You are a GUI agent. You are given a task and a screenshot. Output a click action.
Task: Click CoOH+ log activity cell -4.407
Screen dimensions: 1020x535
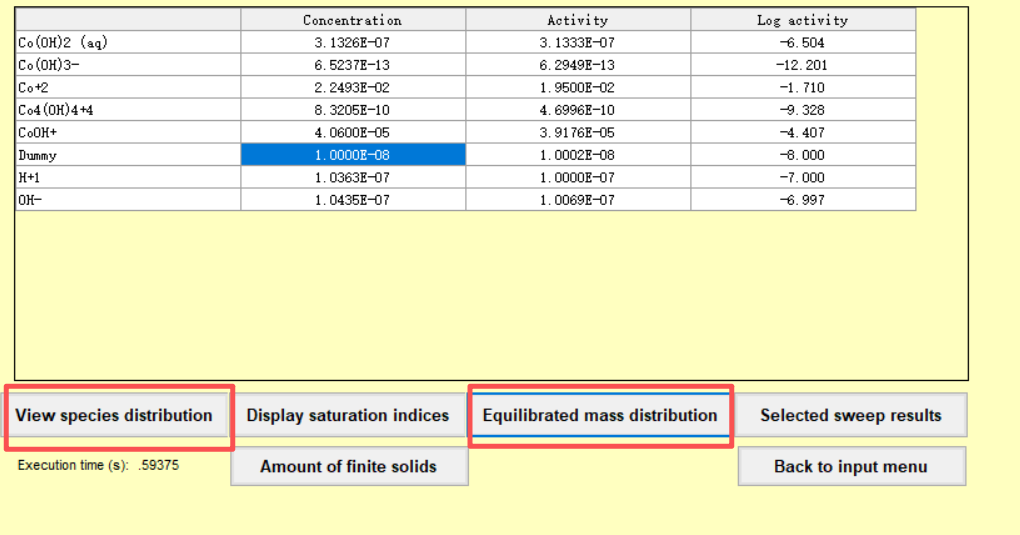[x=802, y=133]
